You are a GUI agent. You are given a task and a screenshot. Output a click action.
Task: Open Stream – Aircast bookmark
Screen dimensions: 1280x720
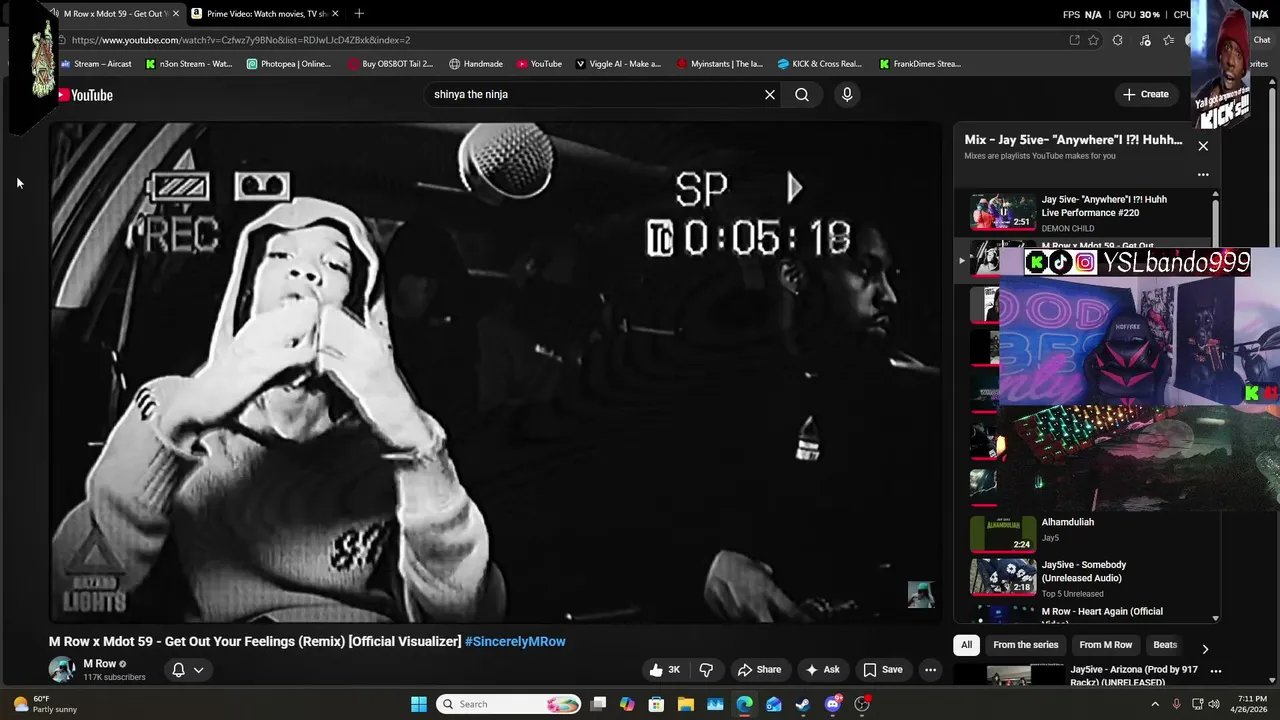(x=96, y=64)
